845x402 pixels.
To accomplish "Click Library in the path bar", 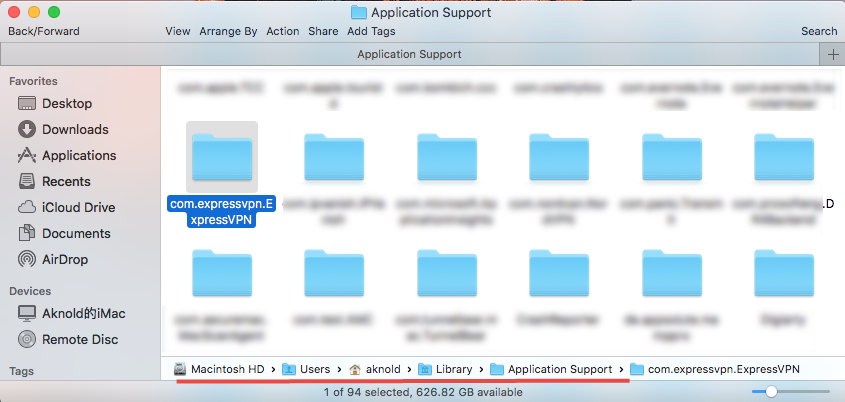I will pyautogui.click(x=453, y=369).
